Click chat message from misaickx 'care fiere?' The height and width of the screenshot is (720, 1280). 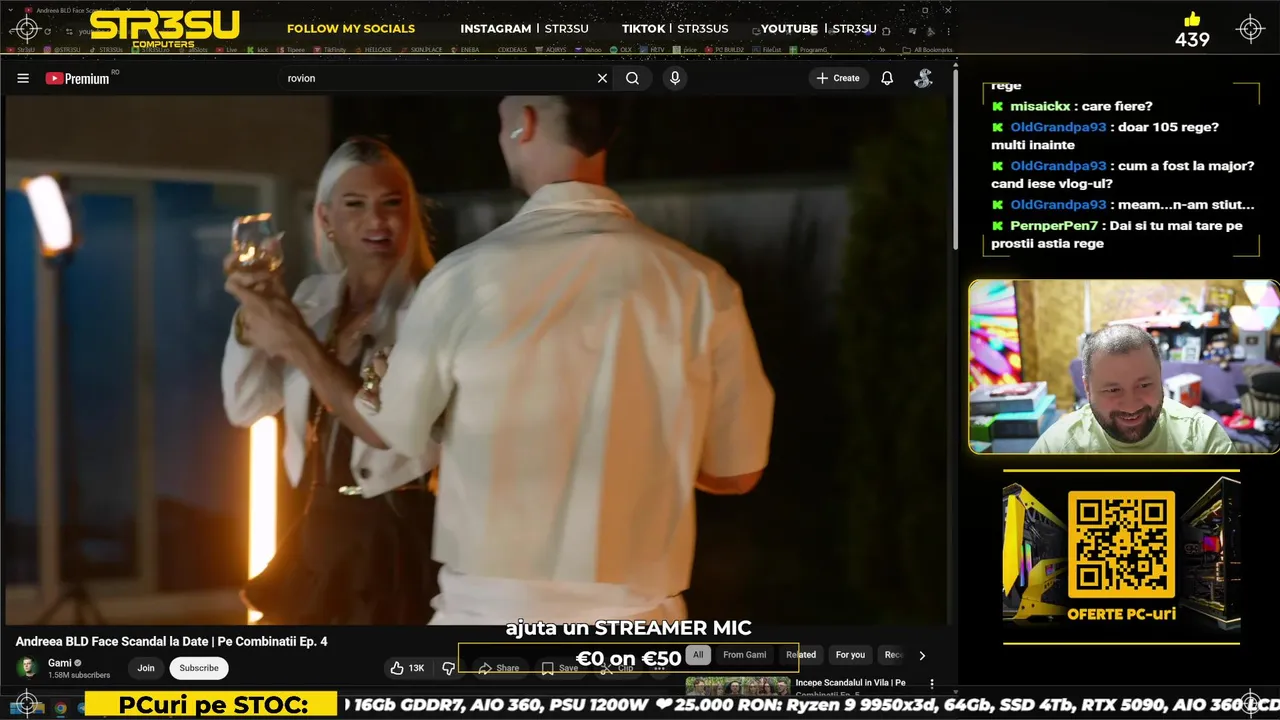(x=1073, y=106)
